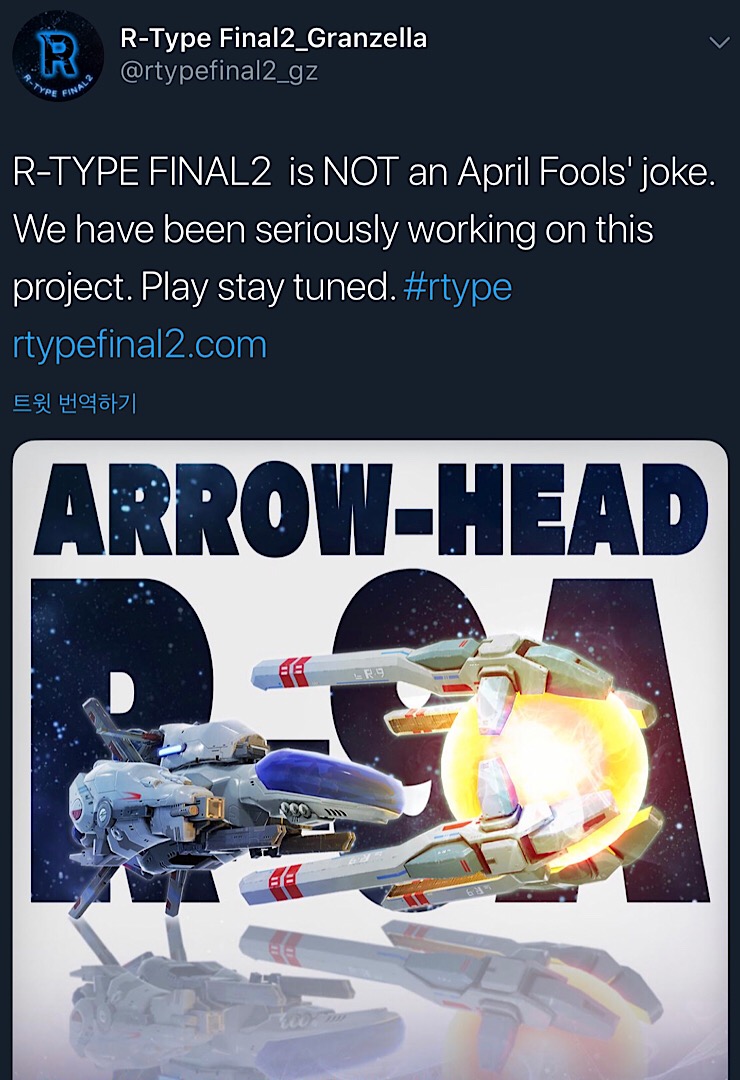The image size is (740, 1080).
Task: Open the R-Type Final2 profile avatar
Action: pos(59,56)
